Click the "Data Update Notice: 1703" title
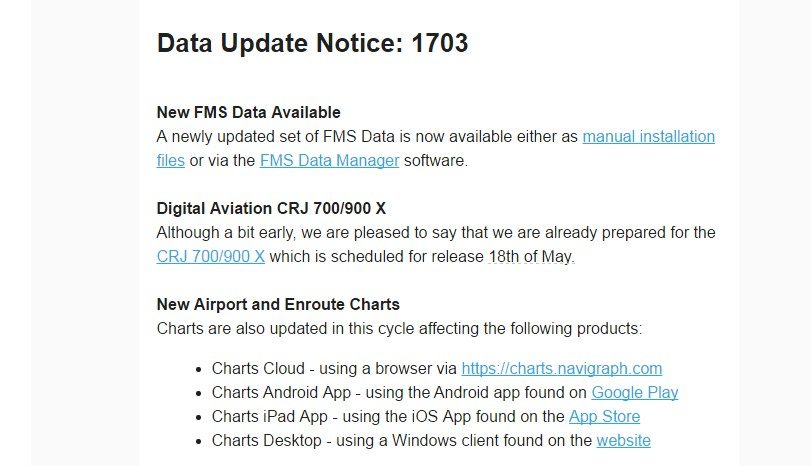This screenshot has height=466, width=811. pos(313,43)
